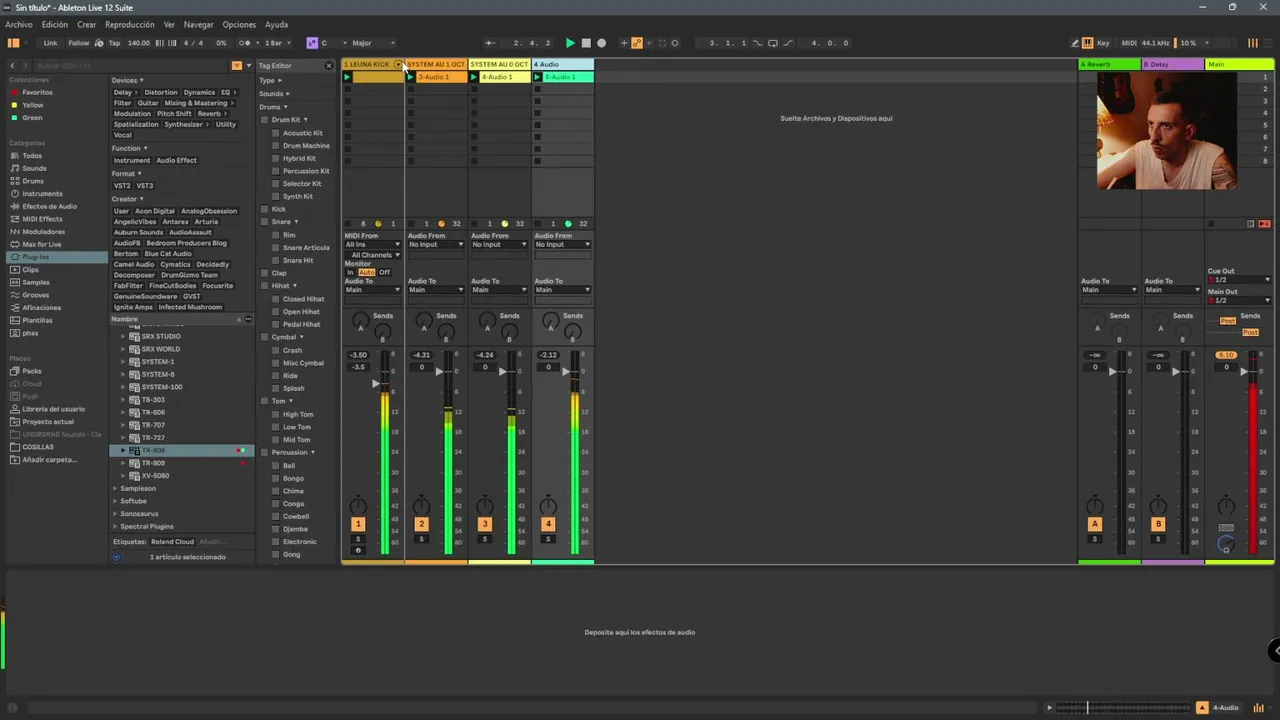
Task: Toggle the purple Scale mode icon
Action: pyautogui.click(x=312, y=43)
